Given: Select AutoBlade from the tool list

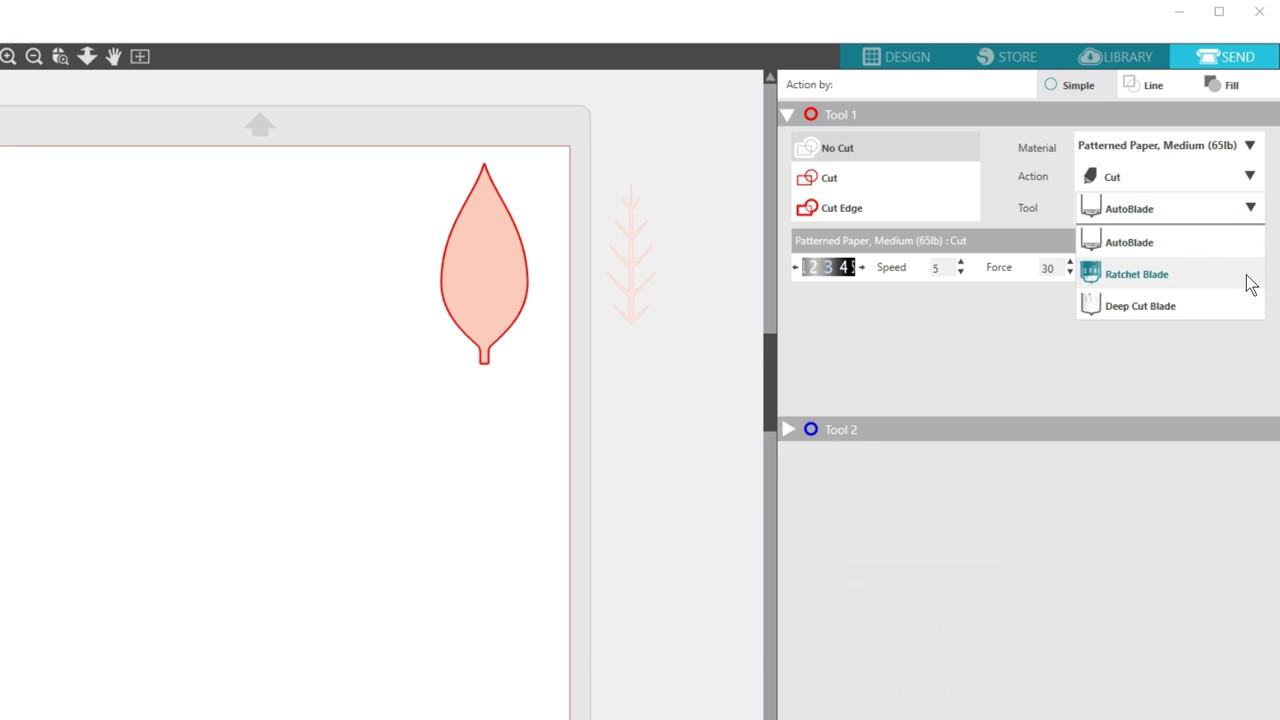Looking at the screenshot, I should click(x=1170, y=242).
